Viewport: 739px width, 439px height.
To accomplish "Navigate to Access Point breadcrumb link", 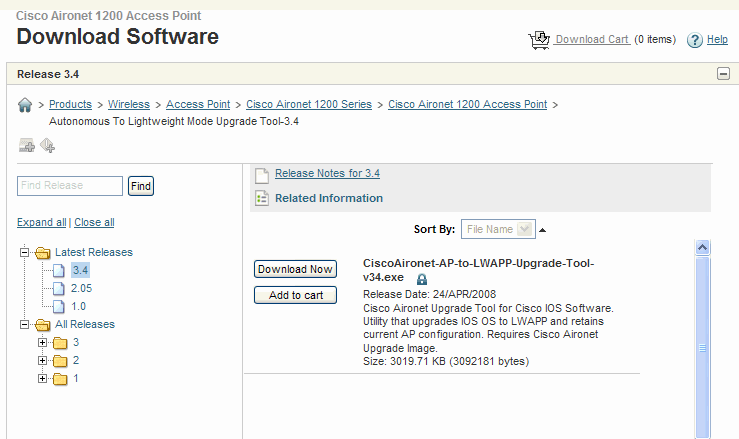I will (198, 104).
